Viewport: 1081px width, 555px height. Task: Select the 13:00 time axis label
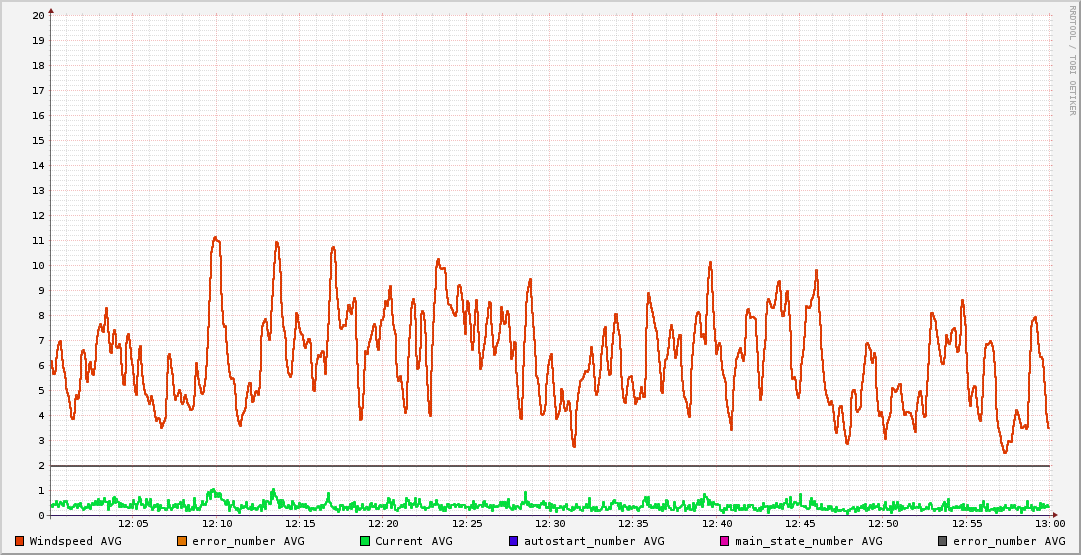pos(1049,523)
